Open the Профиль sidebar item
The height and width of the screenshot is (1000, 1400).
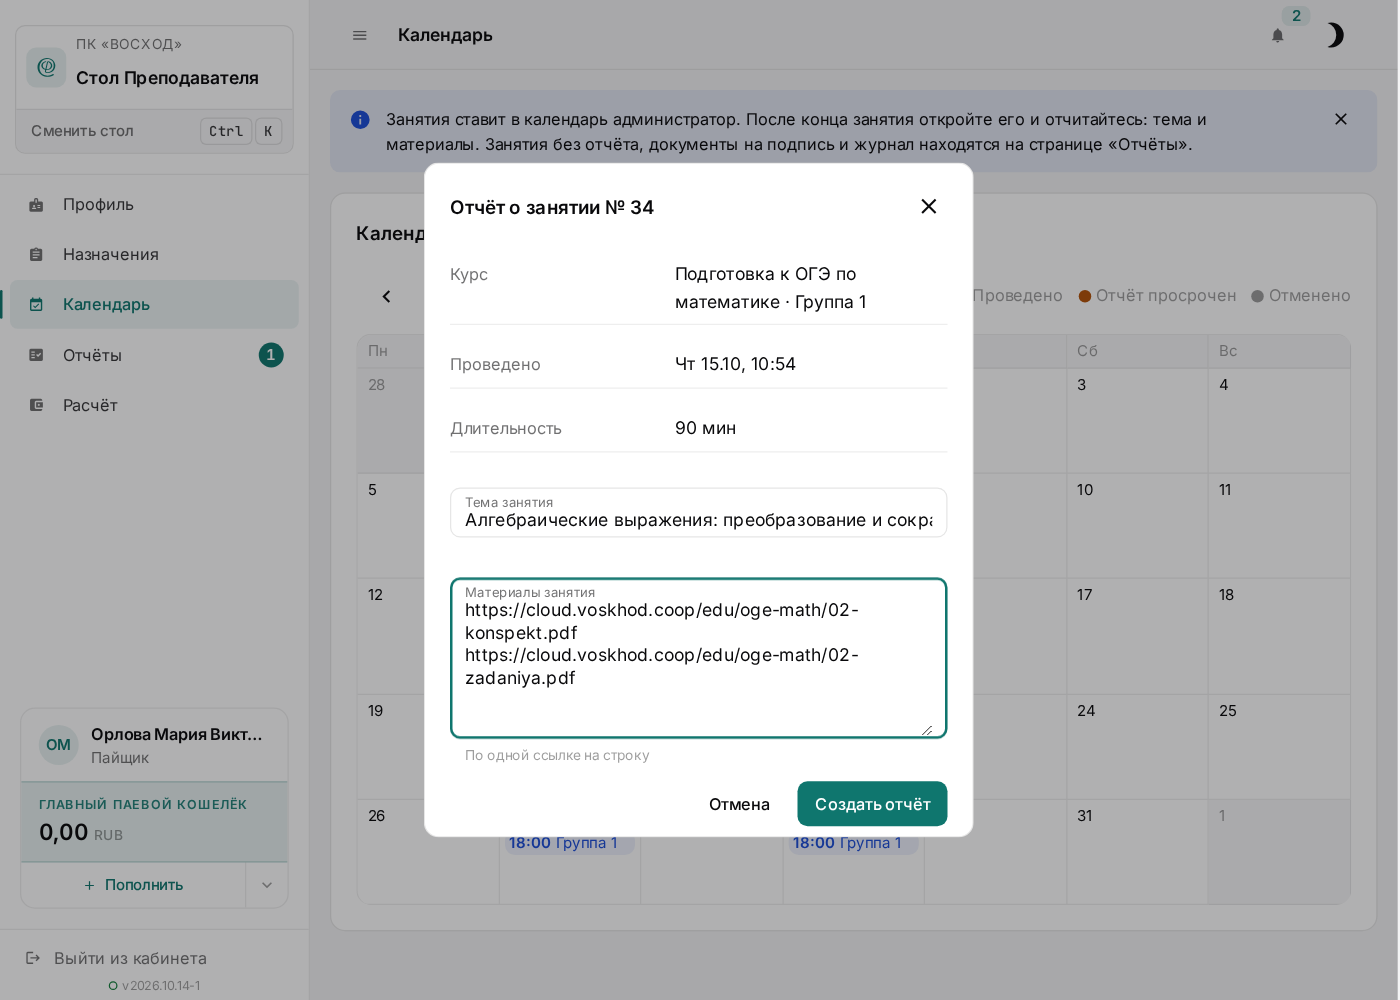point(154,204)
